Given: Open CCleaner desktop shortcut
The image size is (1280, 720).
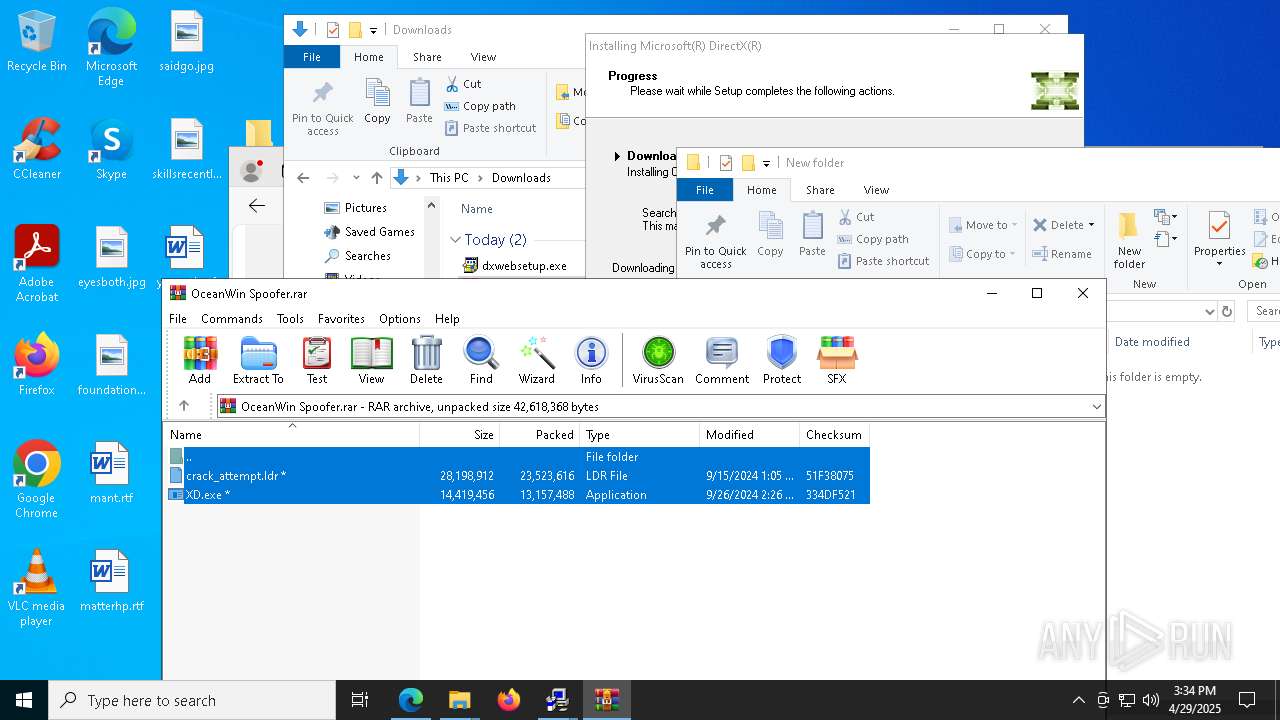Looking at the screenshot, I should click(37, 149).
